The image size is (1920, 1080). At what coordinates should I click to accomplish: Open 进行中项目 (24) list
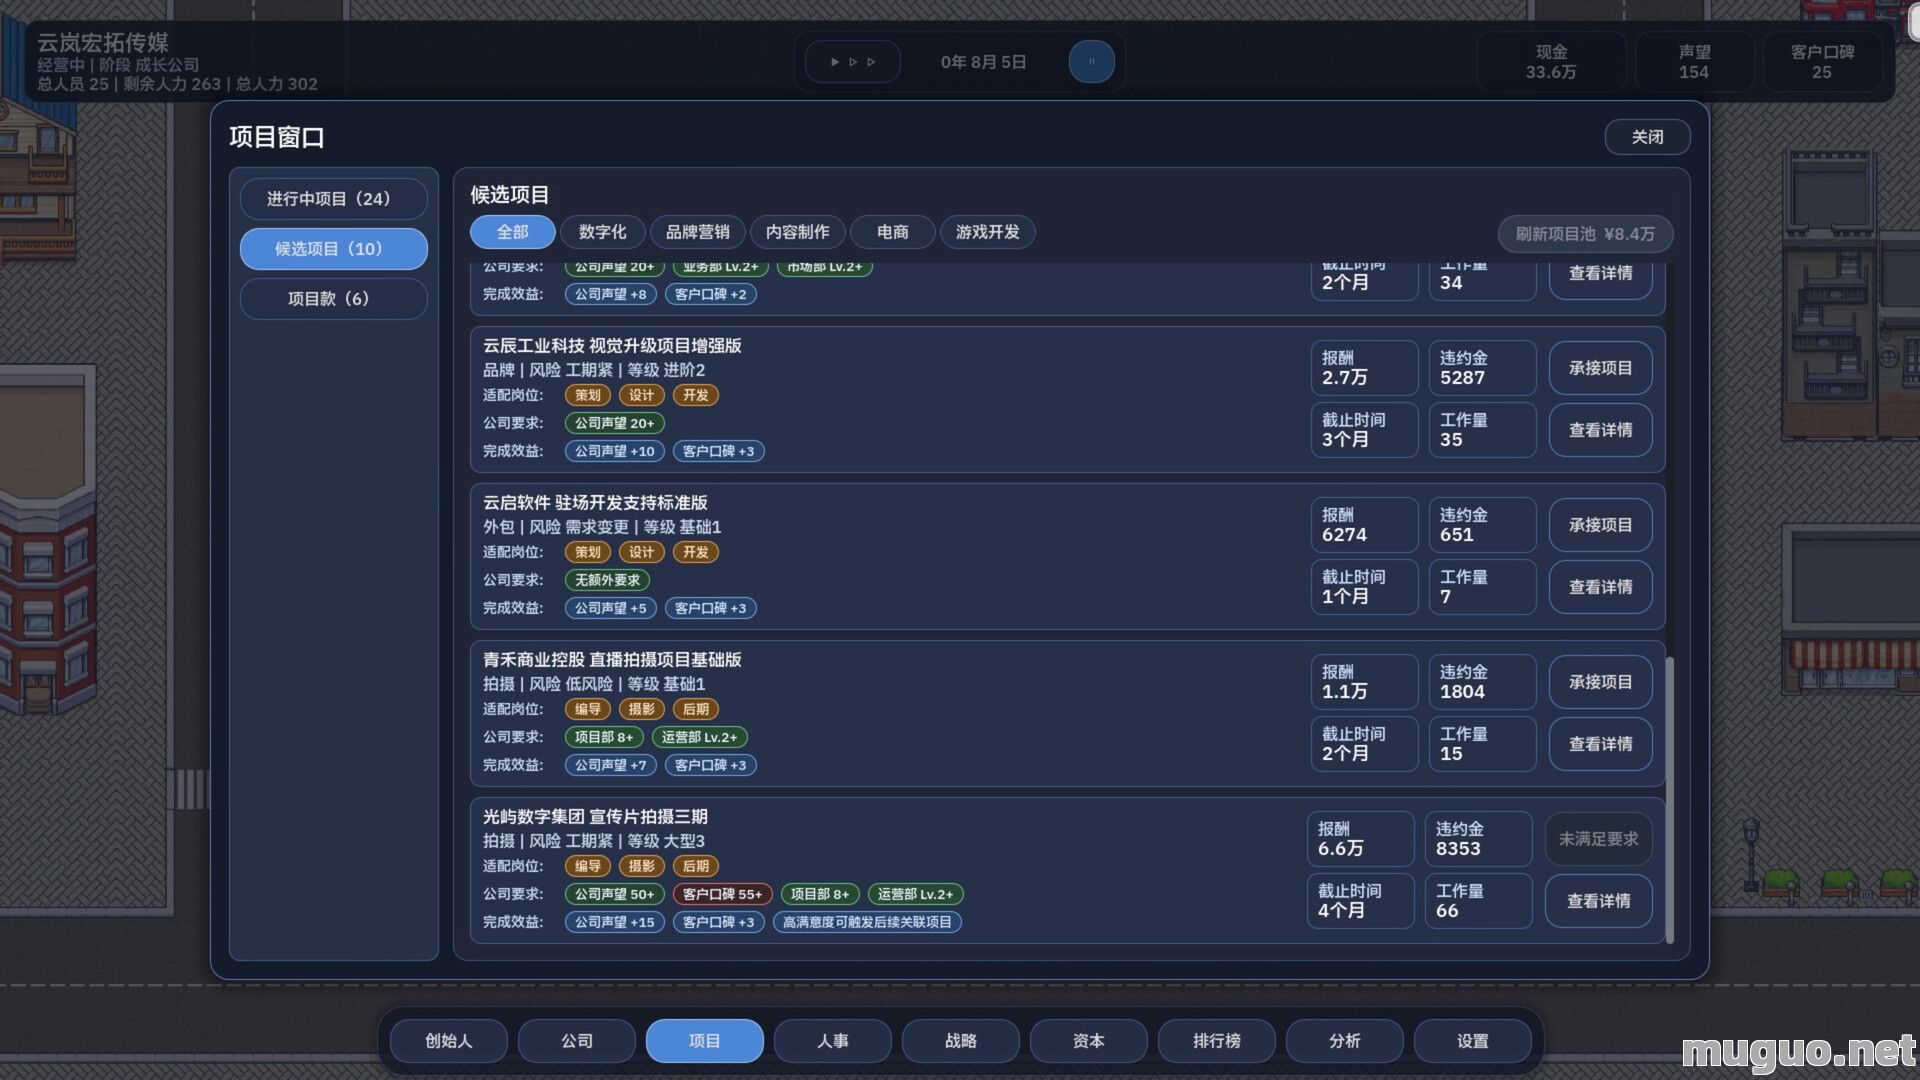[x=333, y=199]
